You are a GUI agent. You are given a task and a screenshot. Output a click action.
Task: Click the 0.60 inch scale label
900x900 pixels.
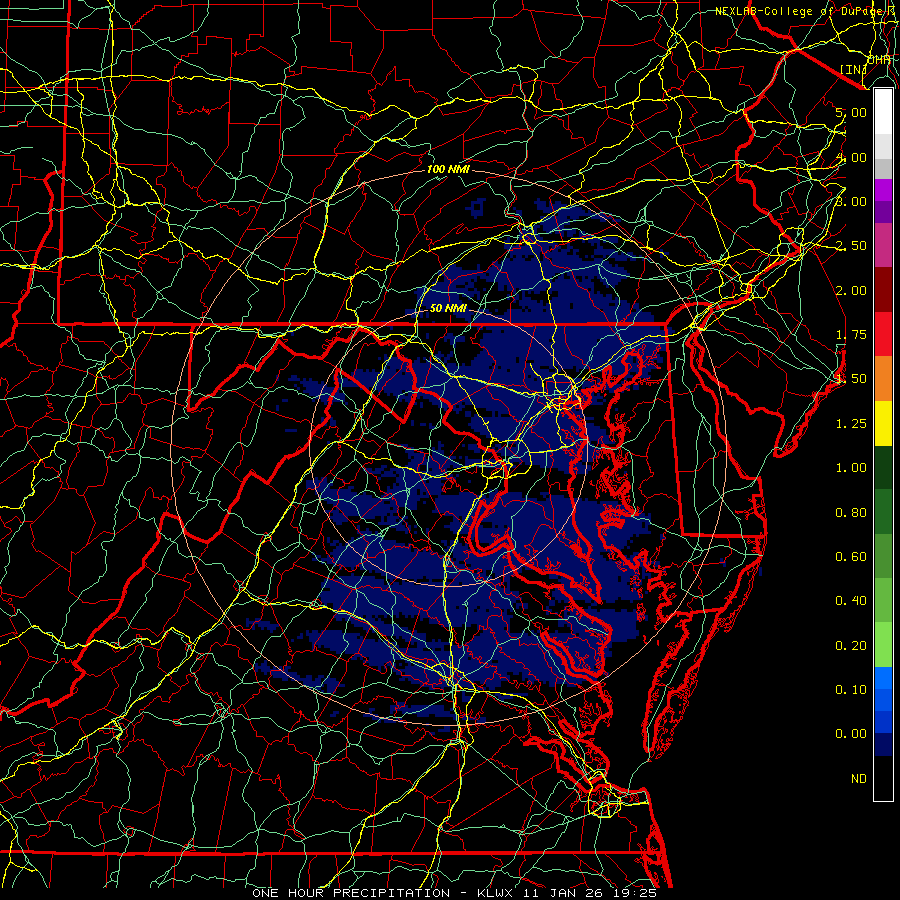(x=851, y=557)
